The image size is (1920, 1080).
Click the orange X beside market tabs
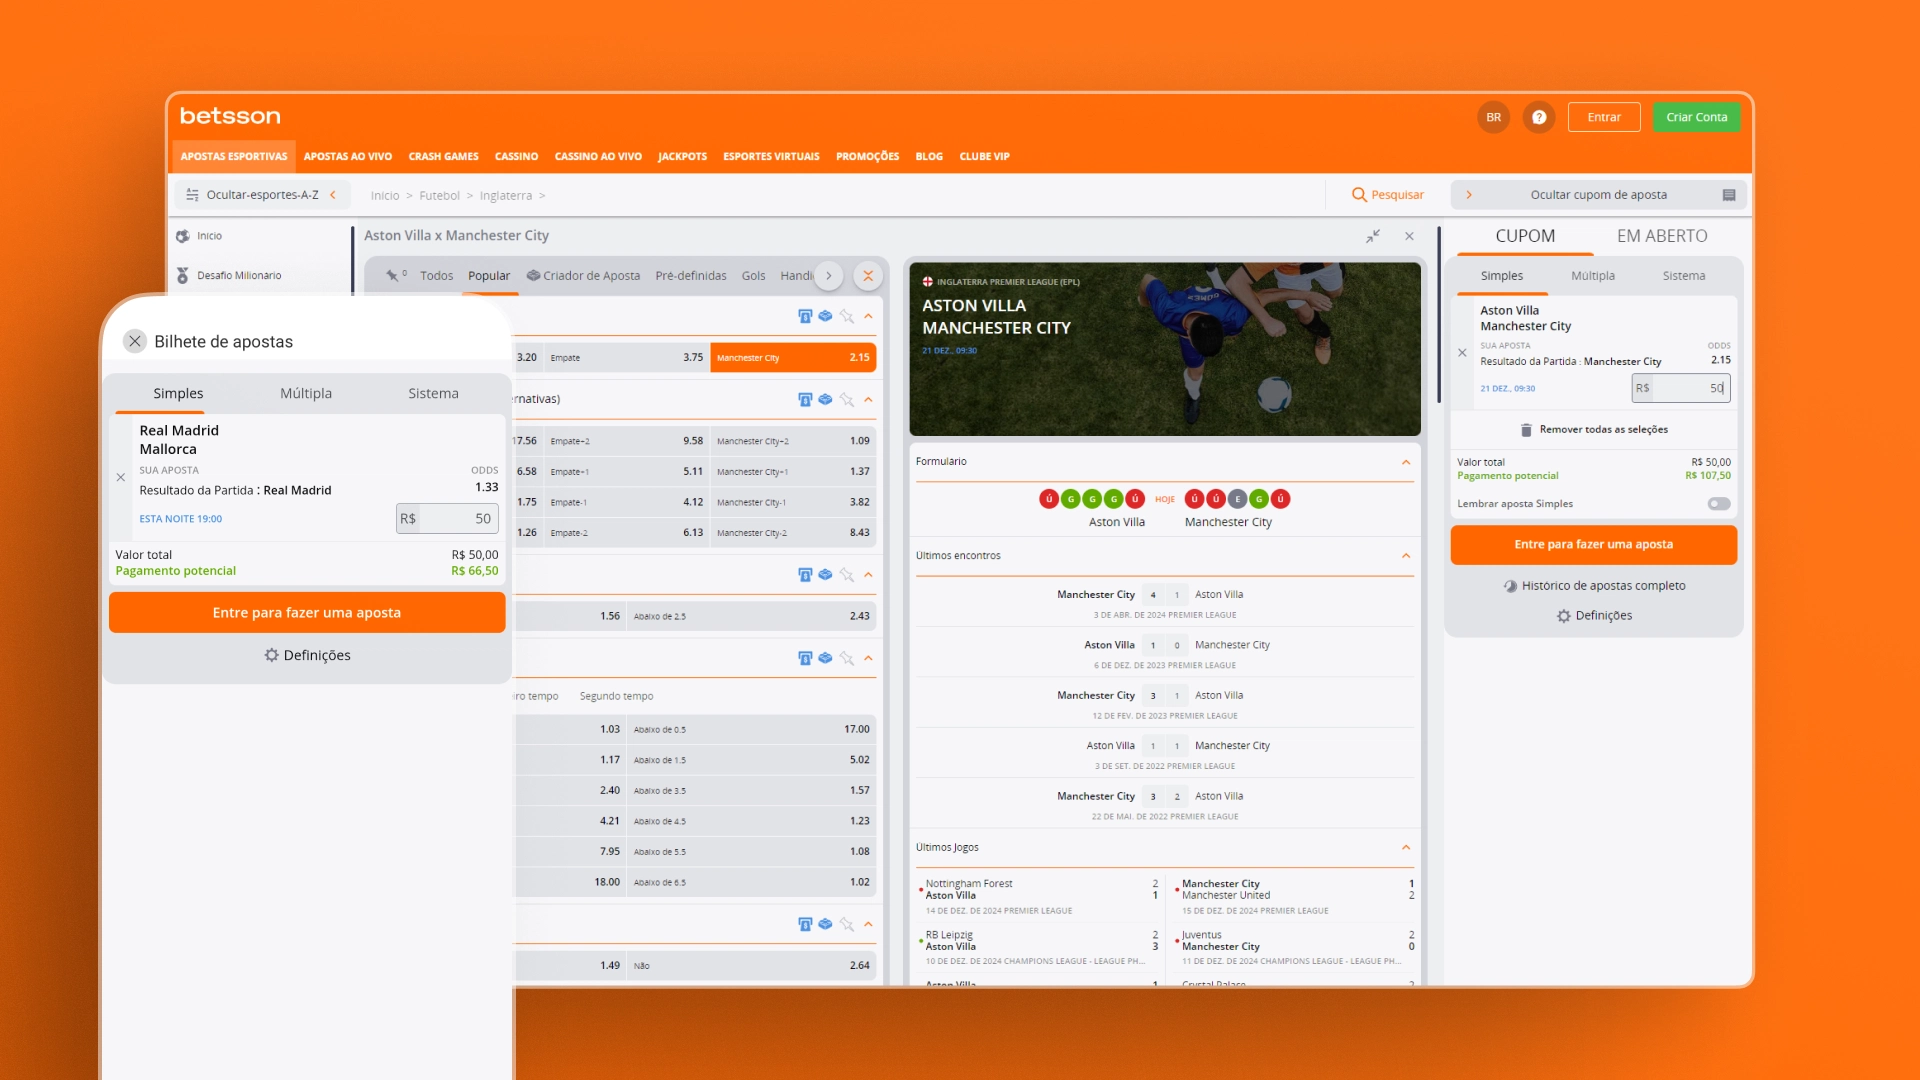tap(868, 276)
